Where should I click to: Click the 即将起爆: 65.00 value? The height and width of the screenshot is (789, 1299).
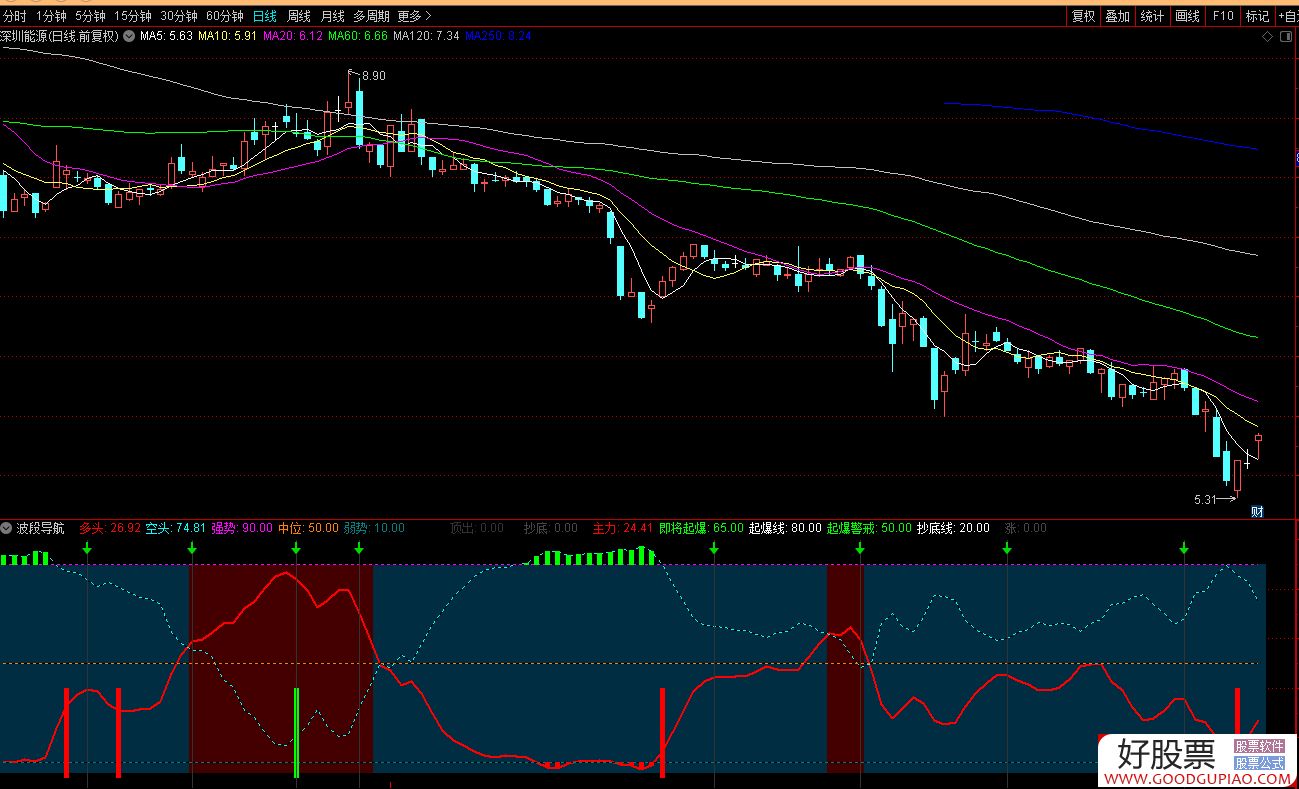pyautogui.click(x=701, y=528)
